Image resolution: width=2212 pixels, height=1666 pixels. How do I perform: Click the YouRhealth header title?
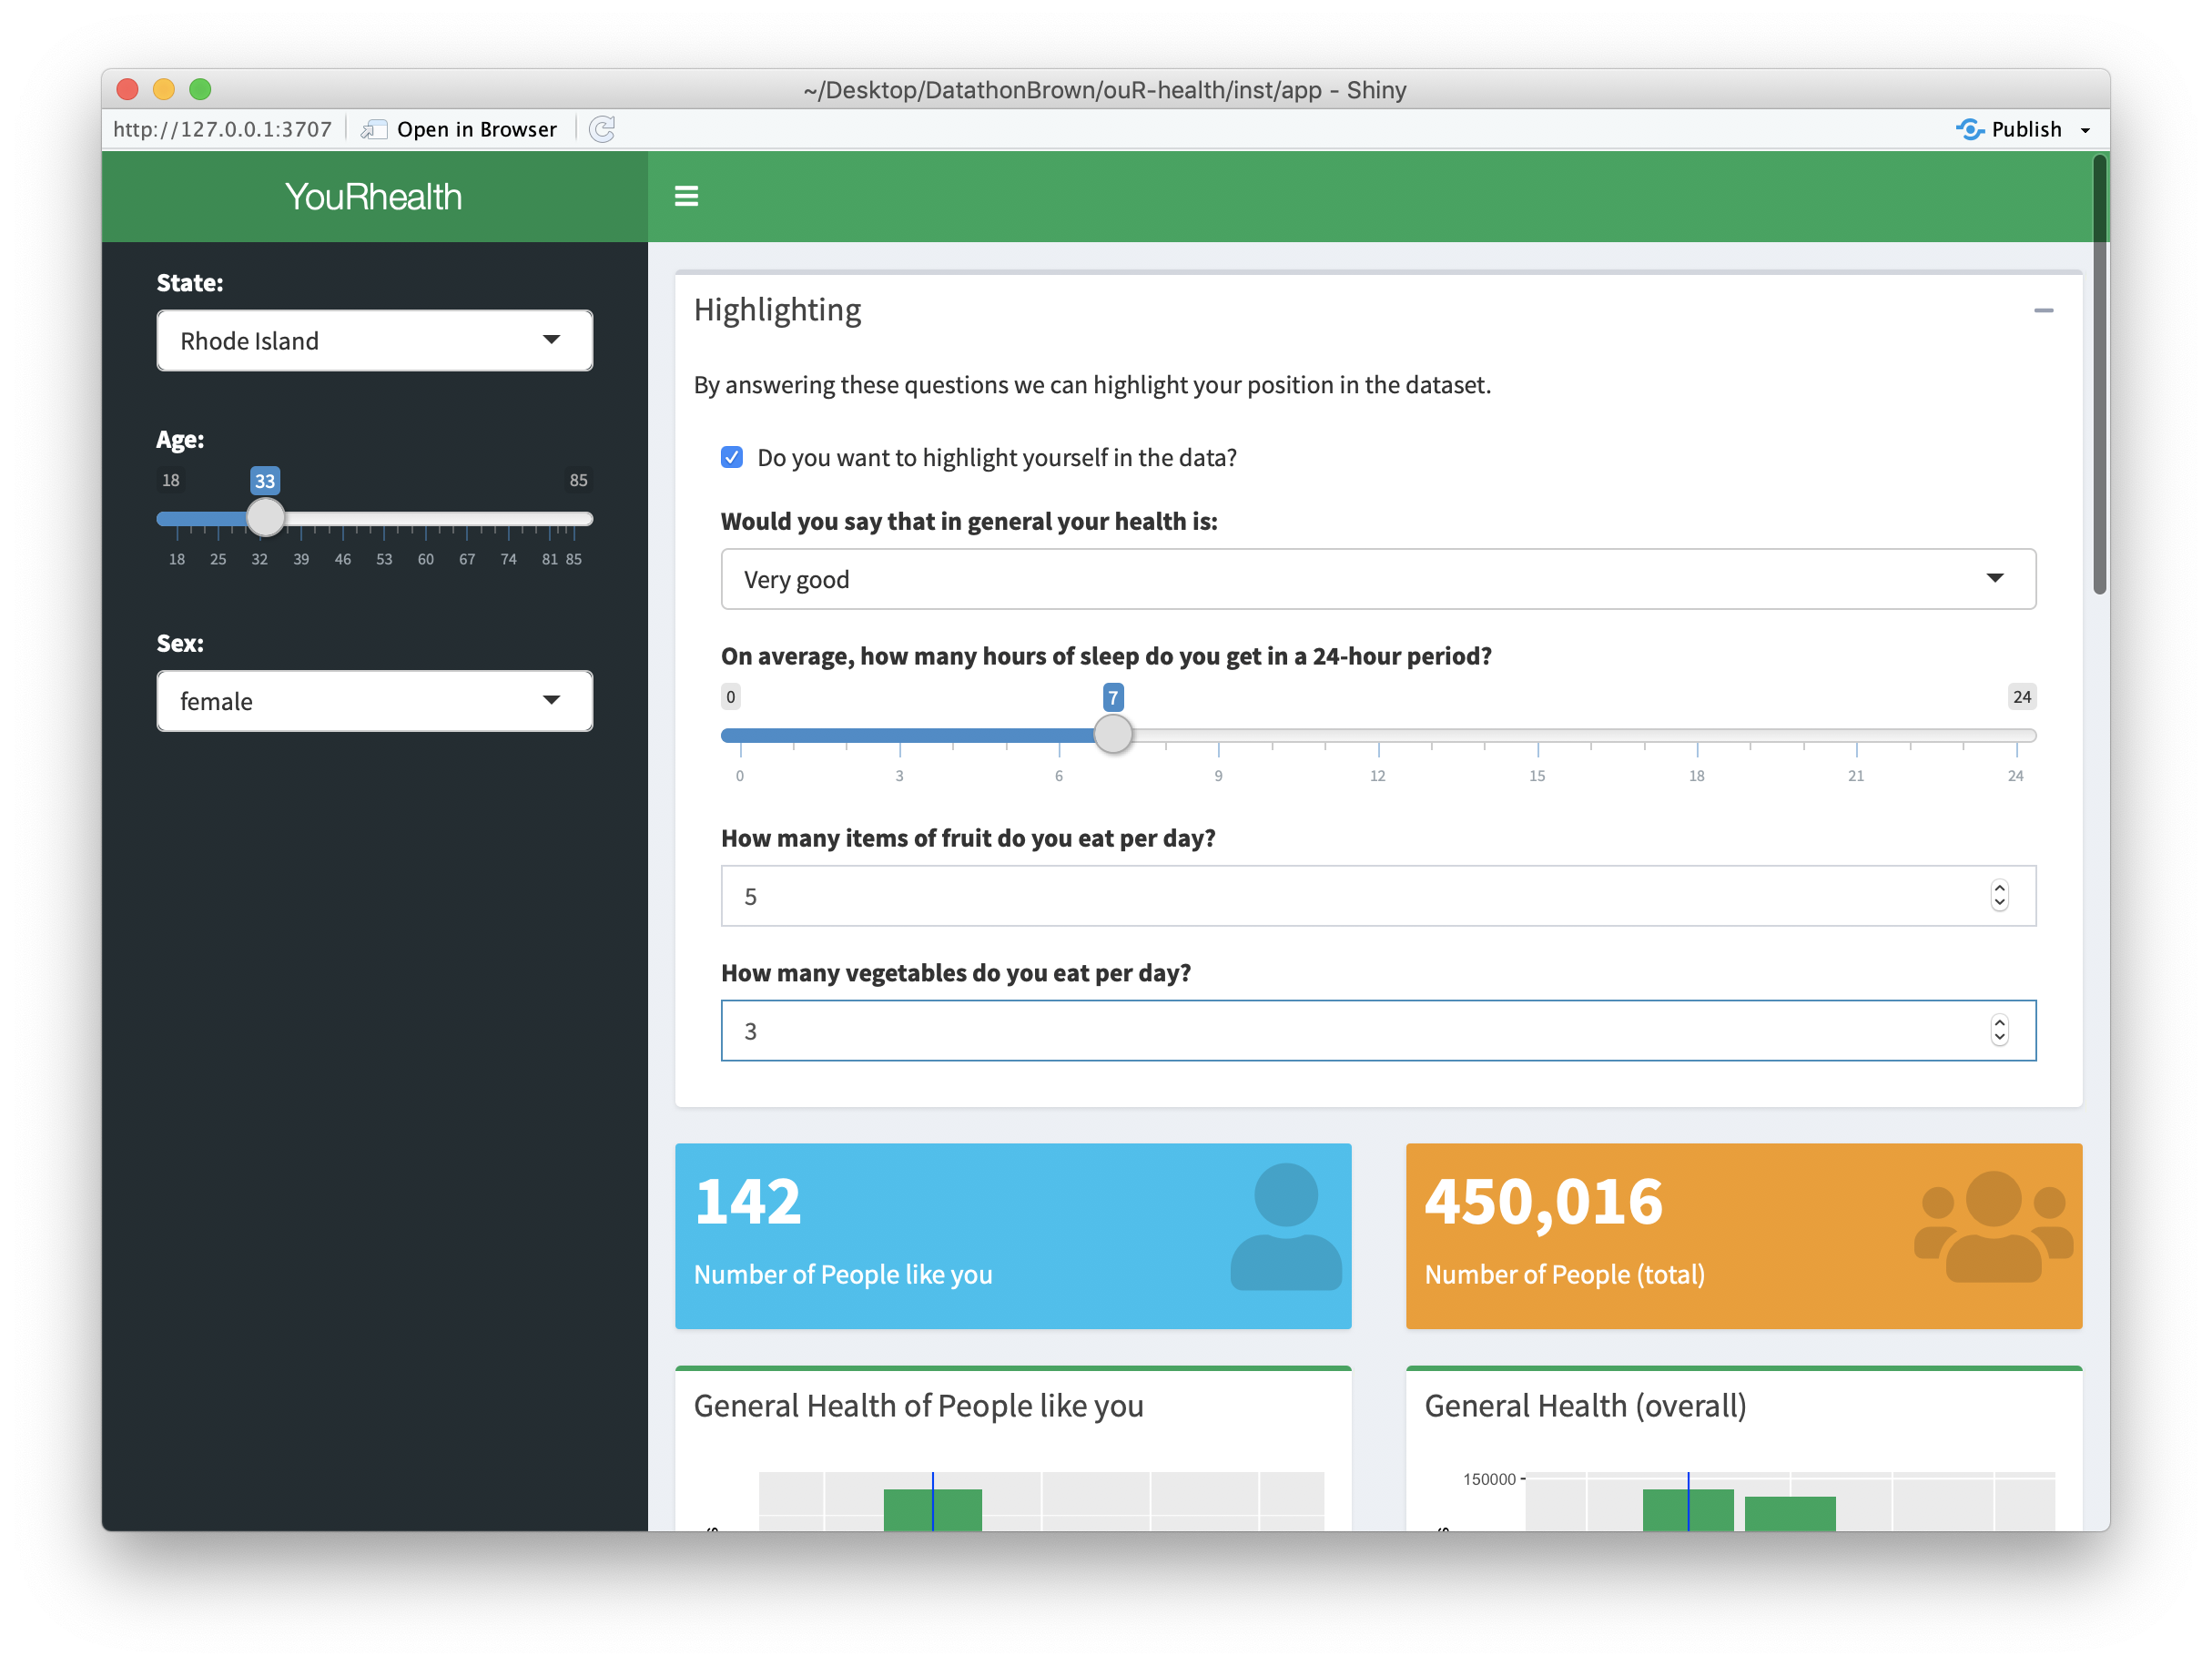point(374,197)
